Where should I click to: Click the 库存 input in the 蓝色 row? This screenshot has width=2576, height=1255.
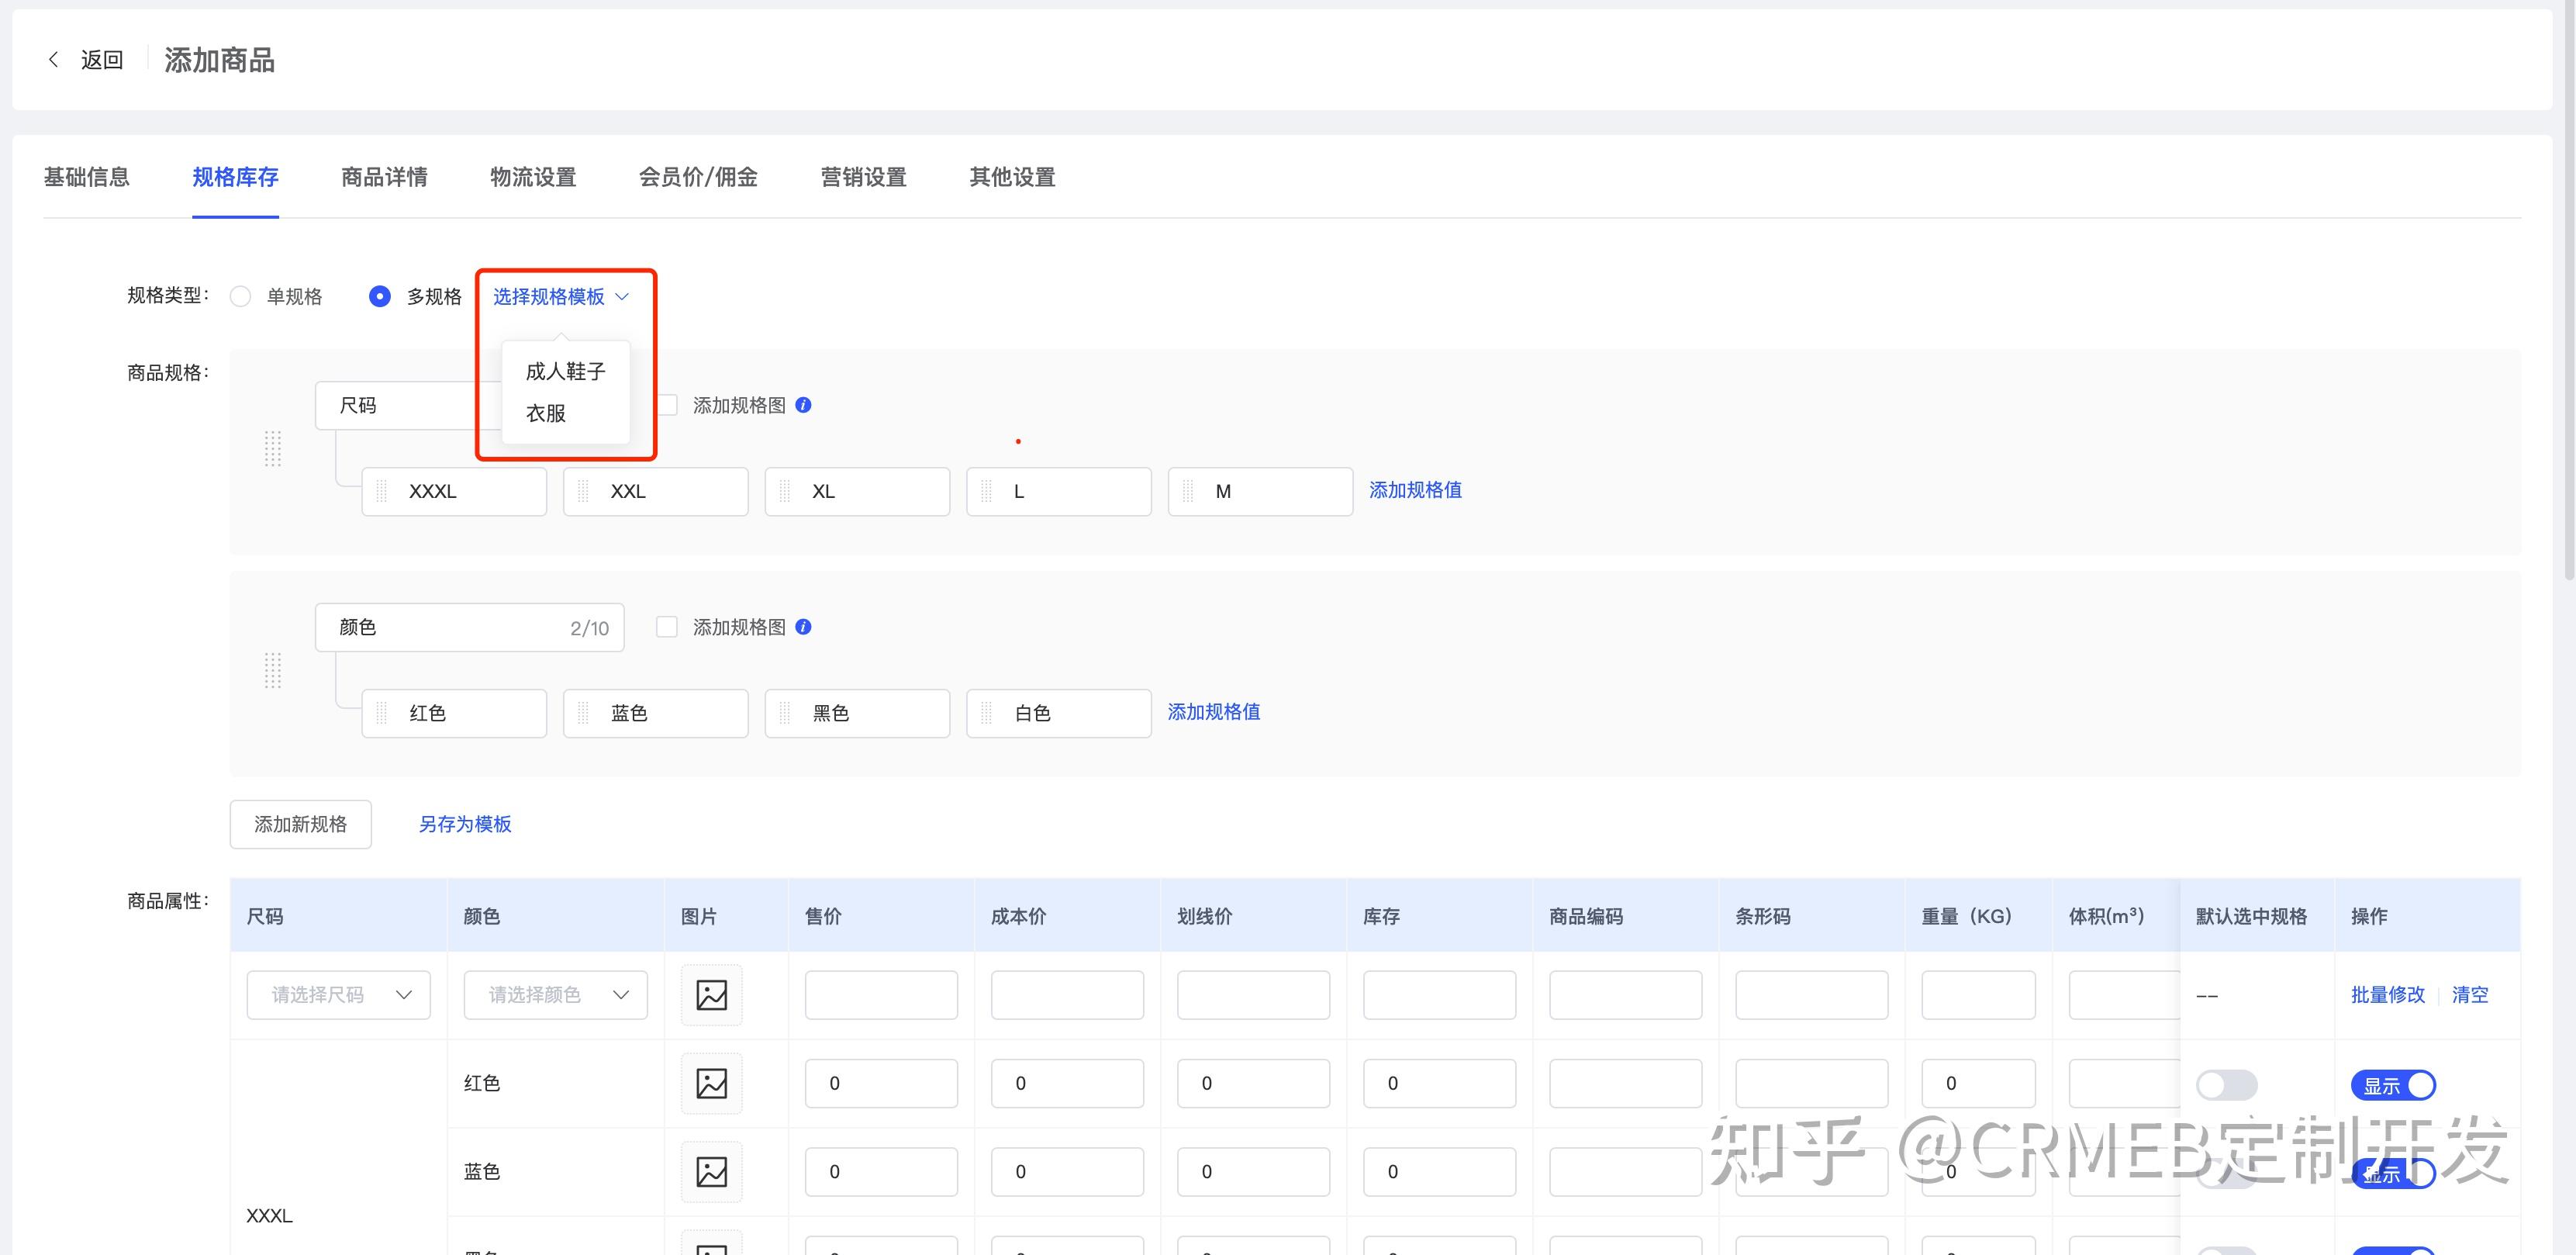pos(1439,1171)
